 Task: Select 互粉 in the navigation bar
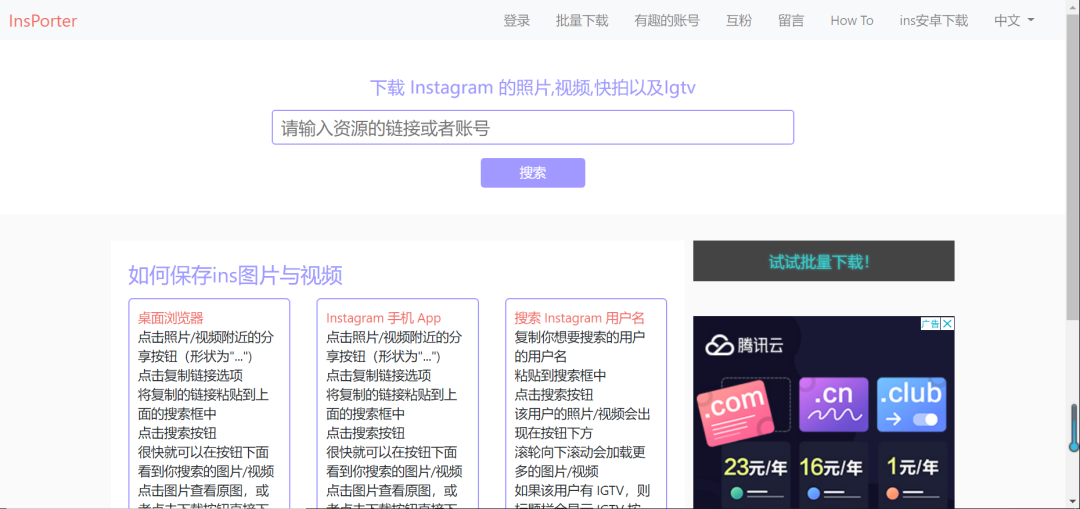pyautogui.click(x=739, y=21)
